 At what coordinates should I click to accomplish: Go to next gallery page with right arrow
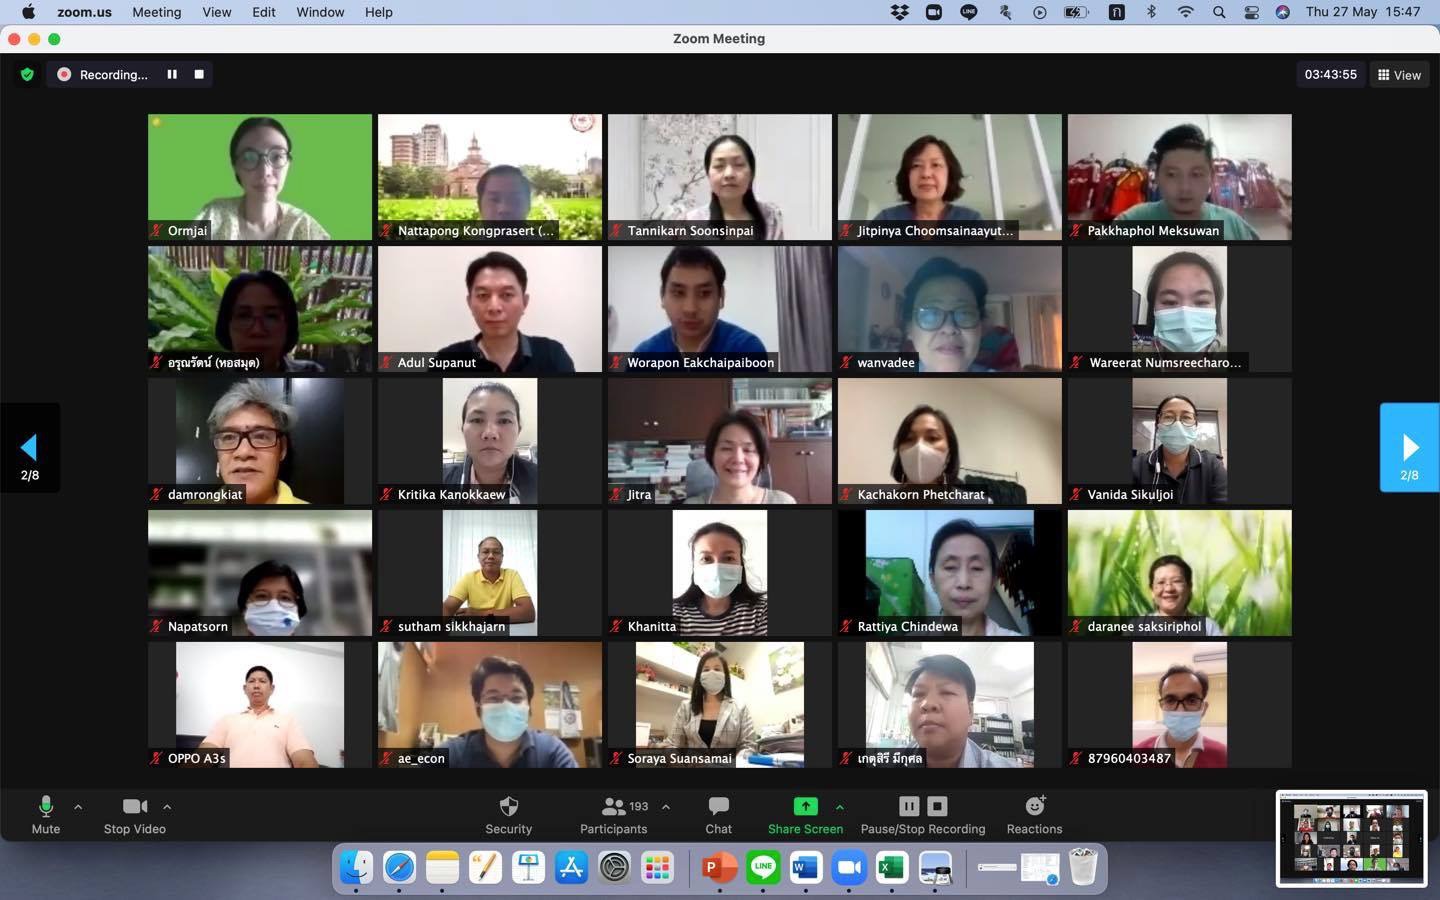coord(1409,448)
